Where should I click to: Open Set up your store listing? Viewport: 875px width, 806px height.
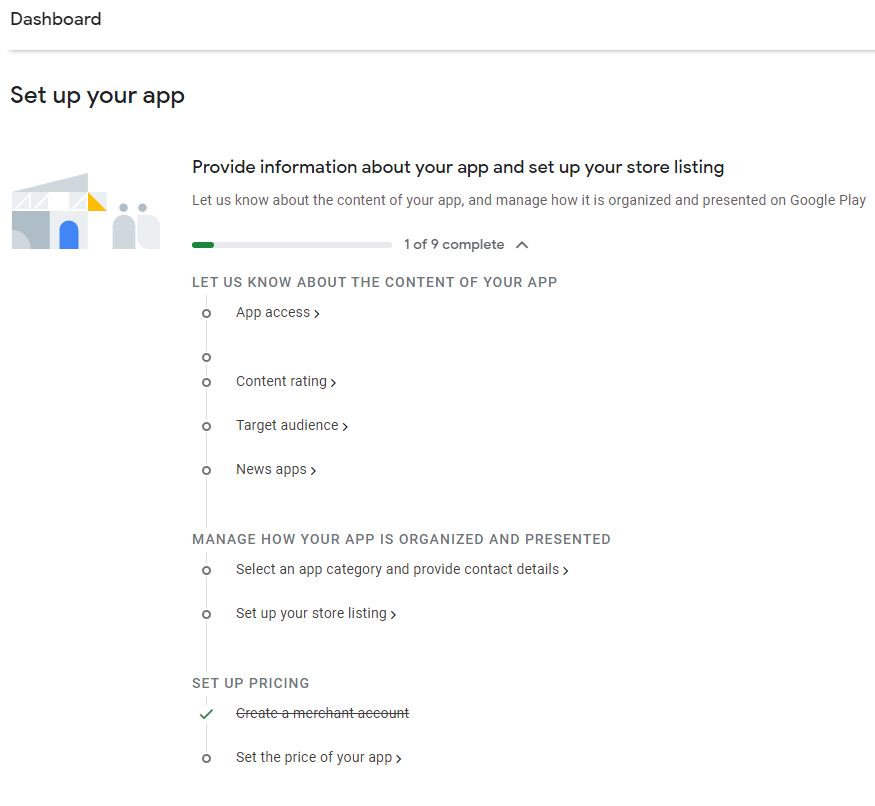click(310, 613)
